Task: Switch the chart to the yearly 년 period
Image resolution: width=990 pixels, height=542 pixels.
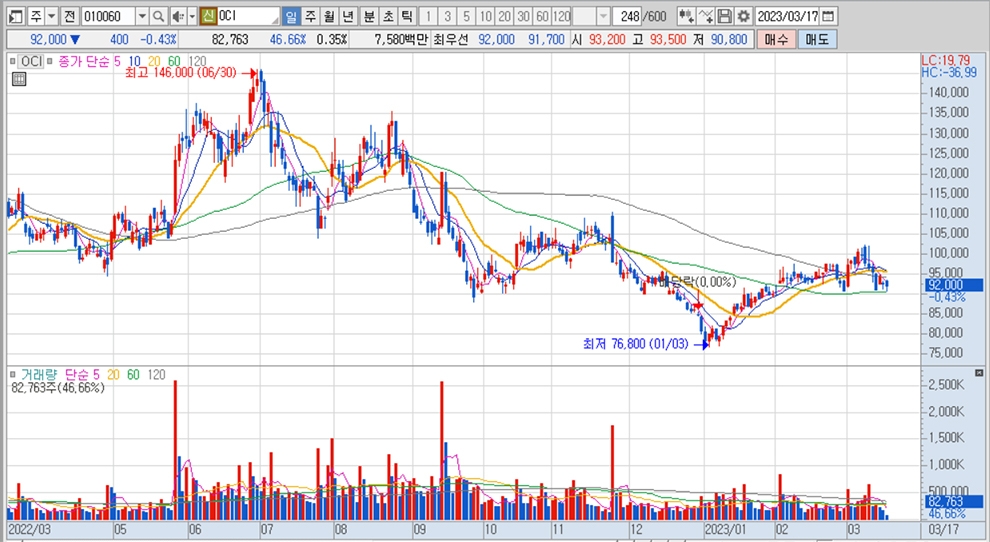Action: [x=348, y=16]
